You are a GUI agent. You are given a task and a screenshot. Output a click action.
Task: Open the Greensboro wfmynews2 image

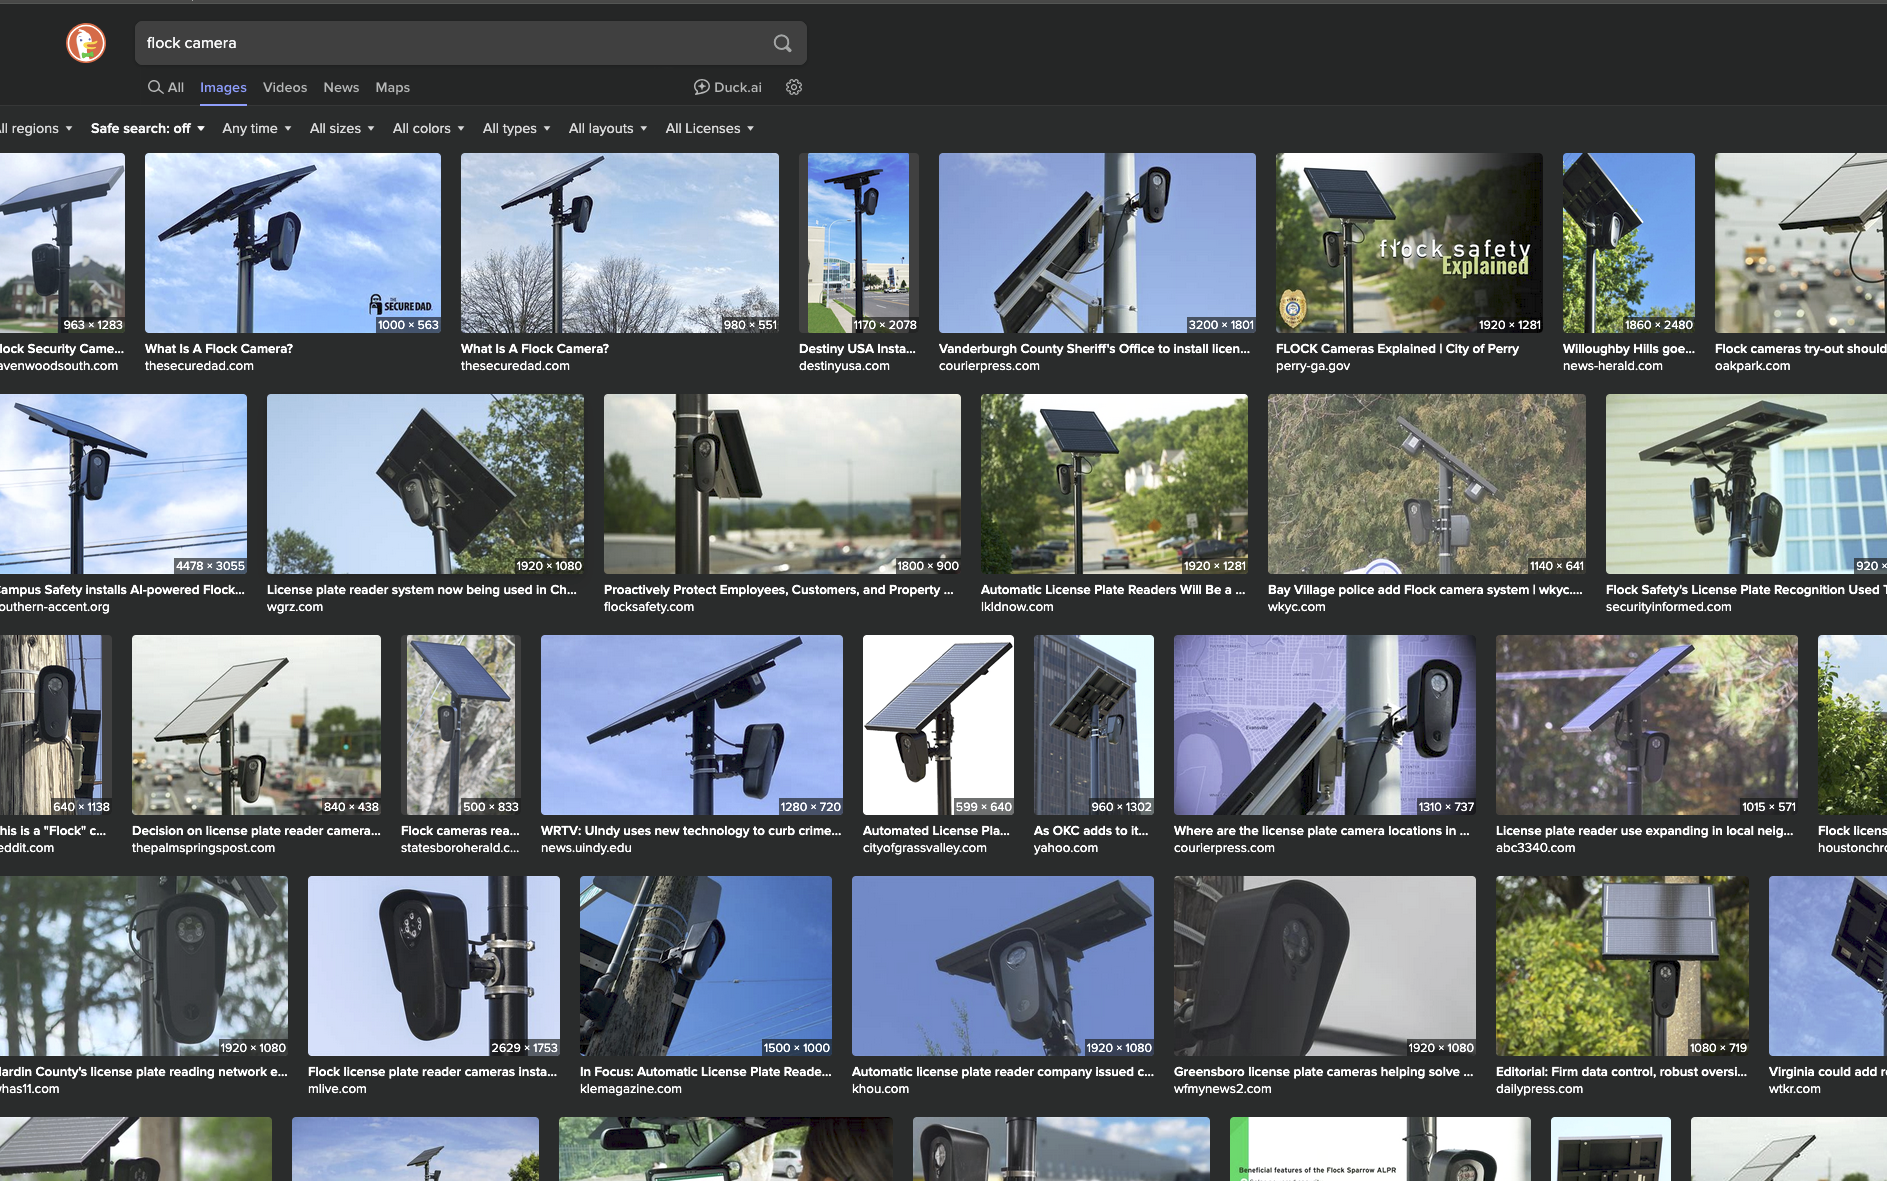click(x=1325, y=966)
